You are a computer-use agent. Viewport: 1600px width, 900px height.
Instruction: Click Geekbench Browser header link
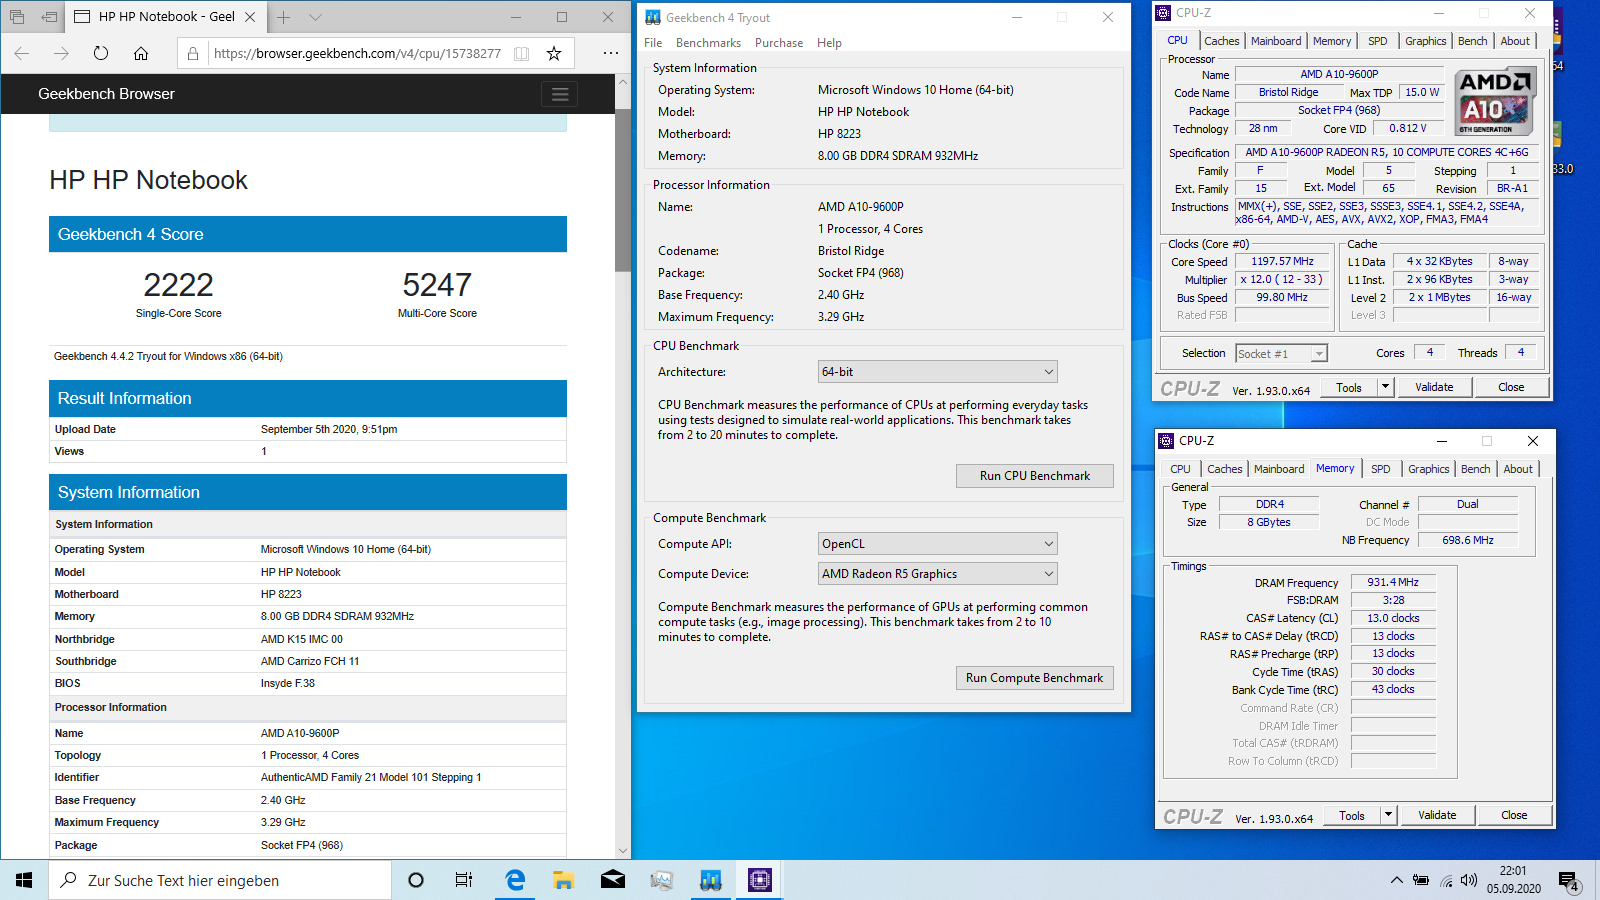tap(106, 94)
